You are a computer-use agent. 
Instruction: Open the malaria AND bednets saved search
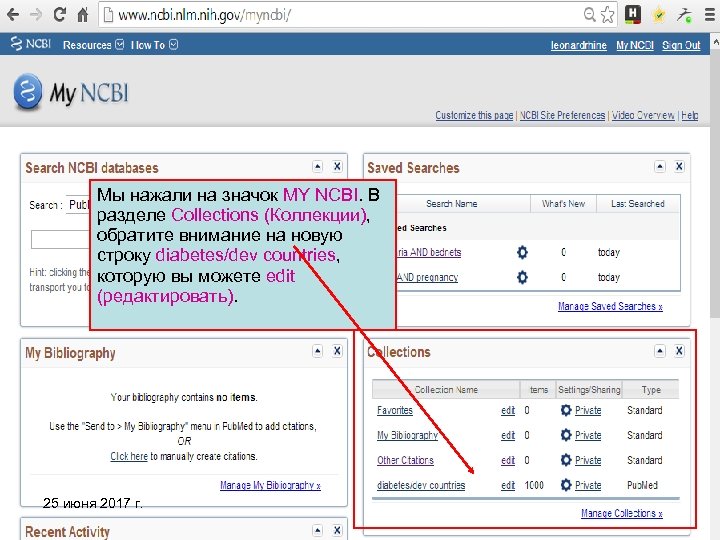[x=428, y=252]
